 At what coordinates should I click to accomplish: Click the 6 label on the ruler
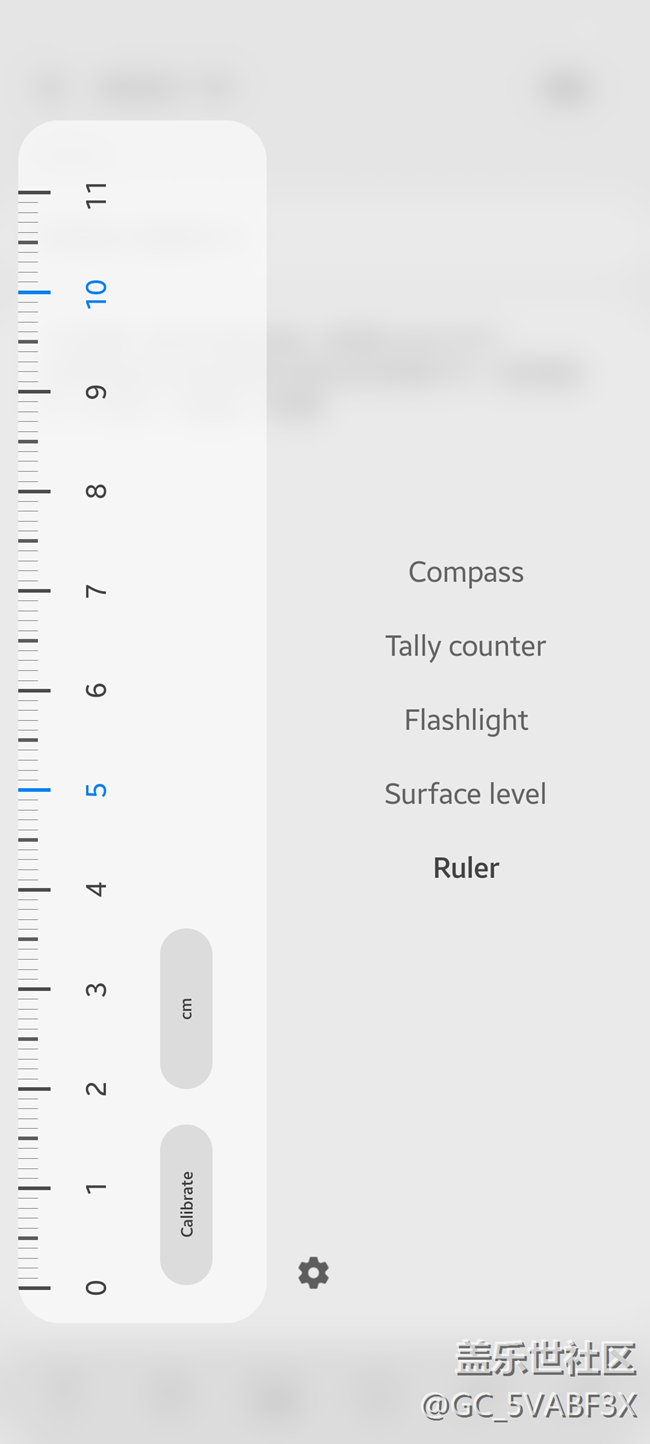click(96, 690)
